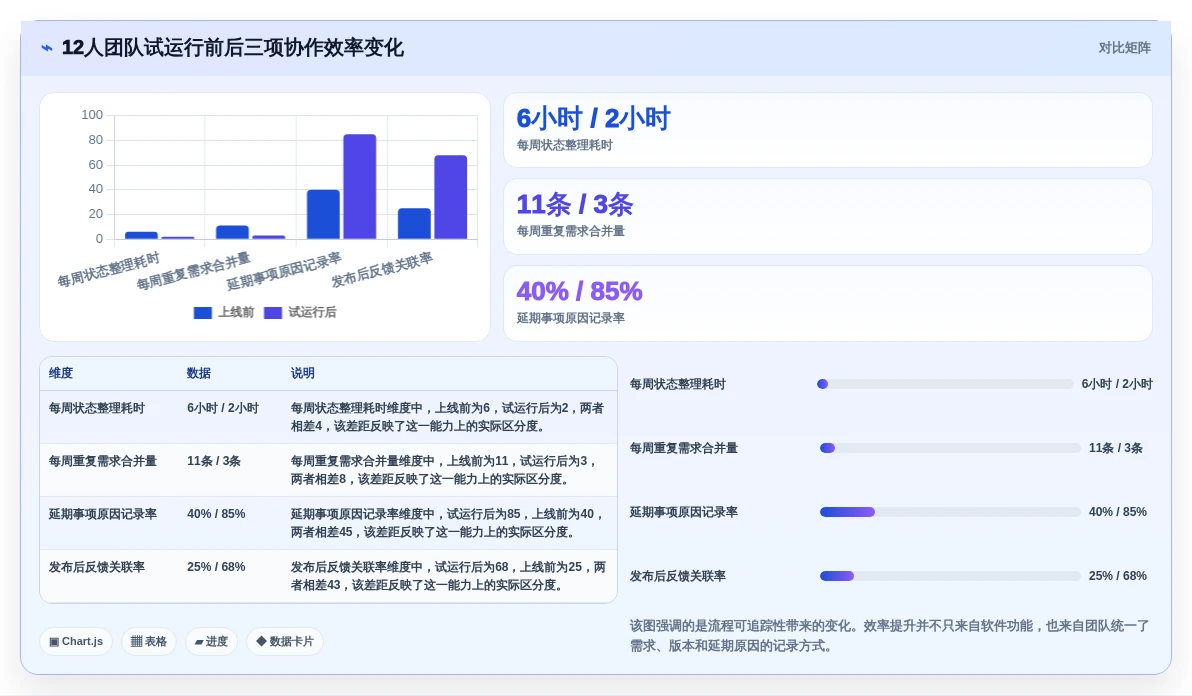Click the tall 试运行后 bar for 延期事项原因记录率
The height and width of the screenshot is (696, 1192).
pyautogui.click(x=360, y=187)
